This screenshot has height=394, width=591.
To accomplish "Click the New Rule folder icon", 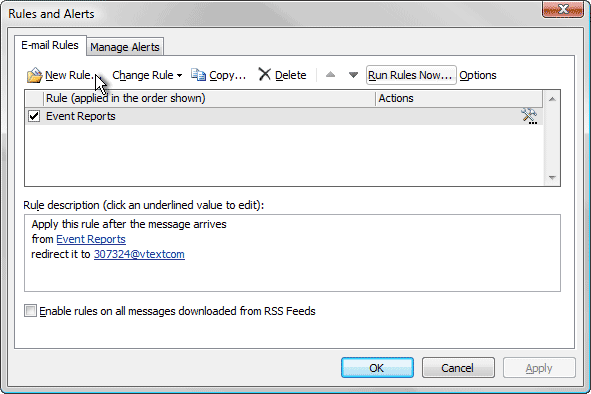I will coord(34,75).
